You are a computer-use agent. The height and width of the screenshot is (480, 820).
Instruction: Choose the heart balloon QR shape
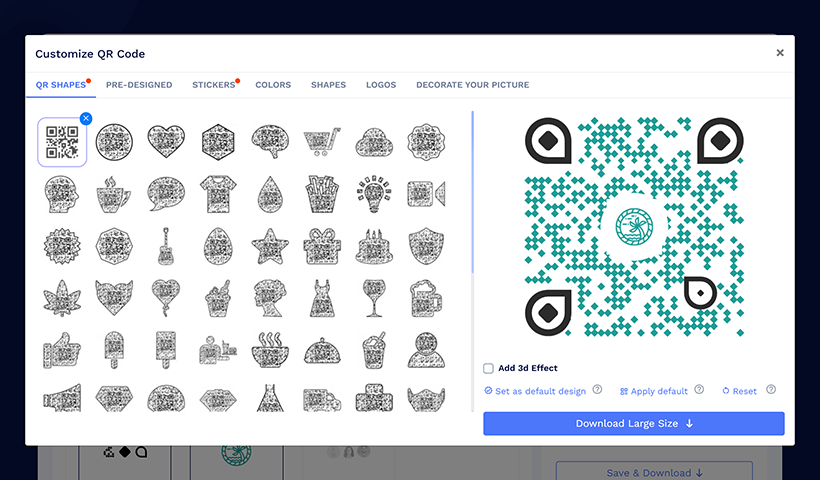(x=166, y=298)
